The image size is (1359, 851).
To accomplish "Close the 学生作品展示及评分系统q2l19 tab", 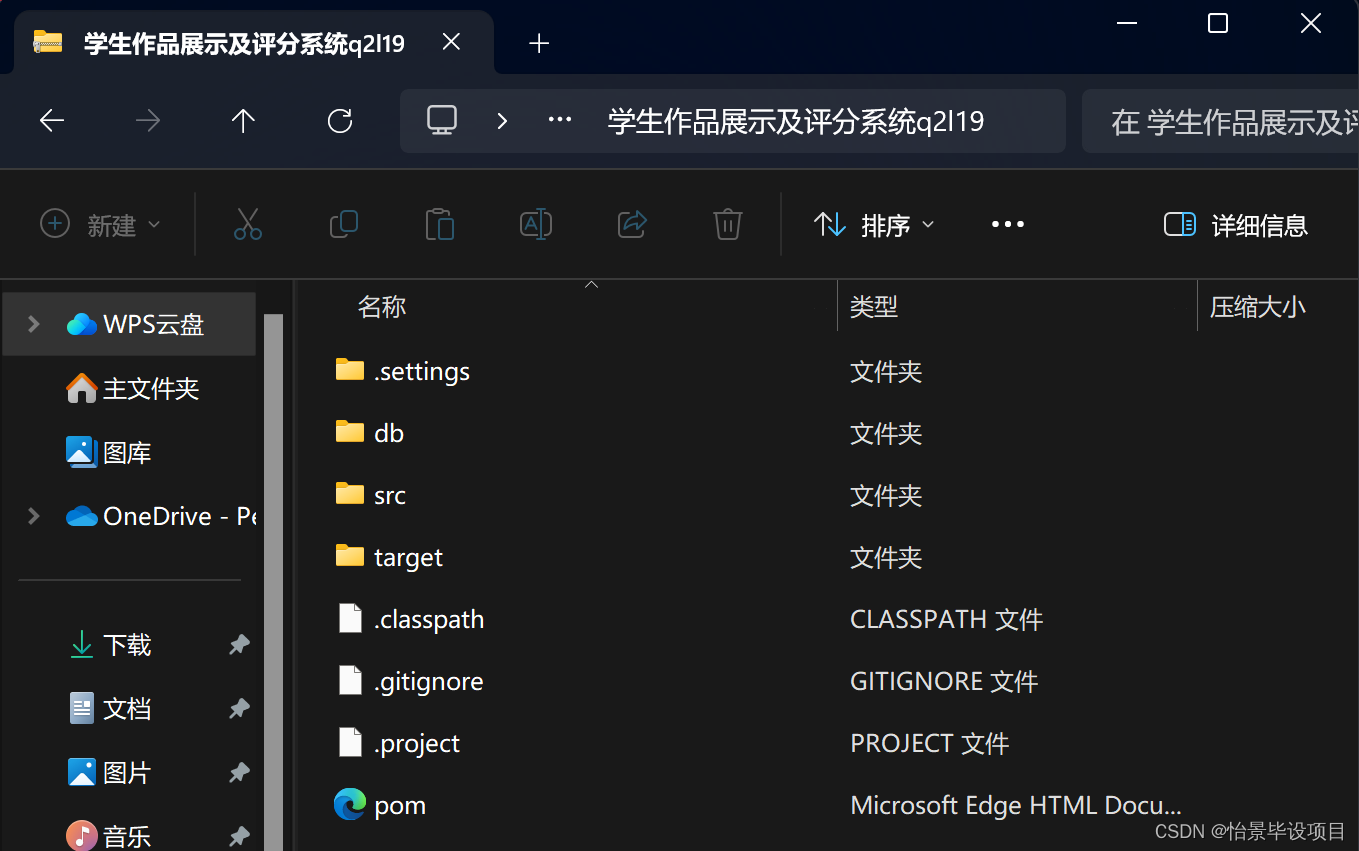I will (x=451, y=42).
